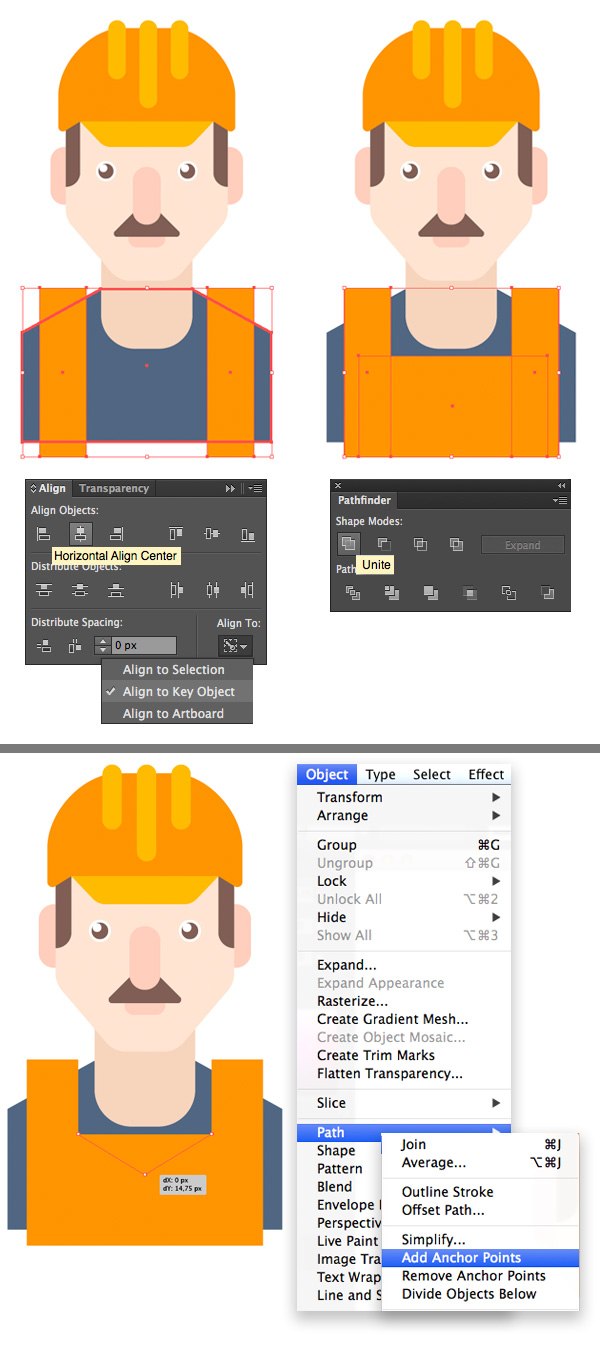Click the Distribute Spacing stepper arrows
600x1347 pixels.
(x=101, y=646)
